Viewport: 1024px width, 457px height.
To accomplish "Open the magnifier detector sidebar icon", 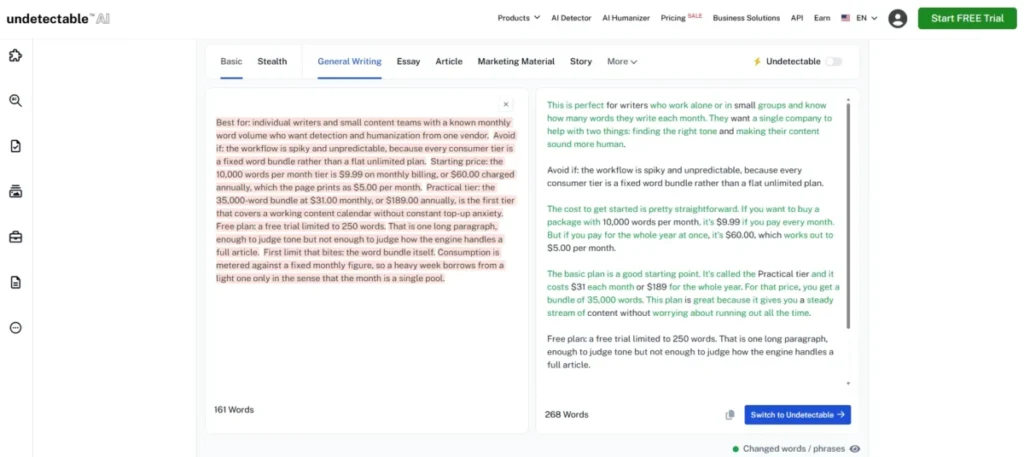I will point(16,101).
